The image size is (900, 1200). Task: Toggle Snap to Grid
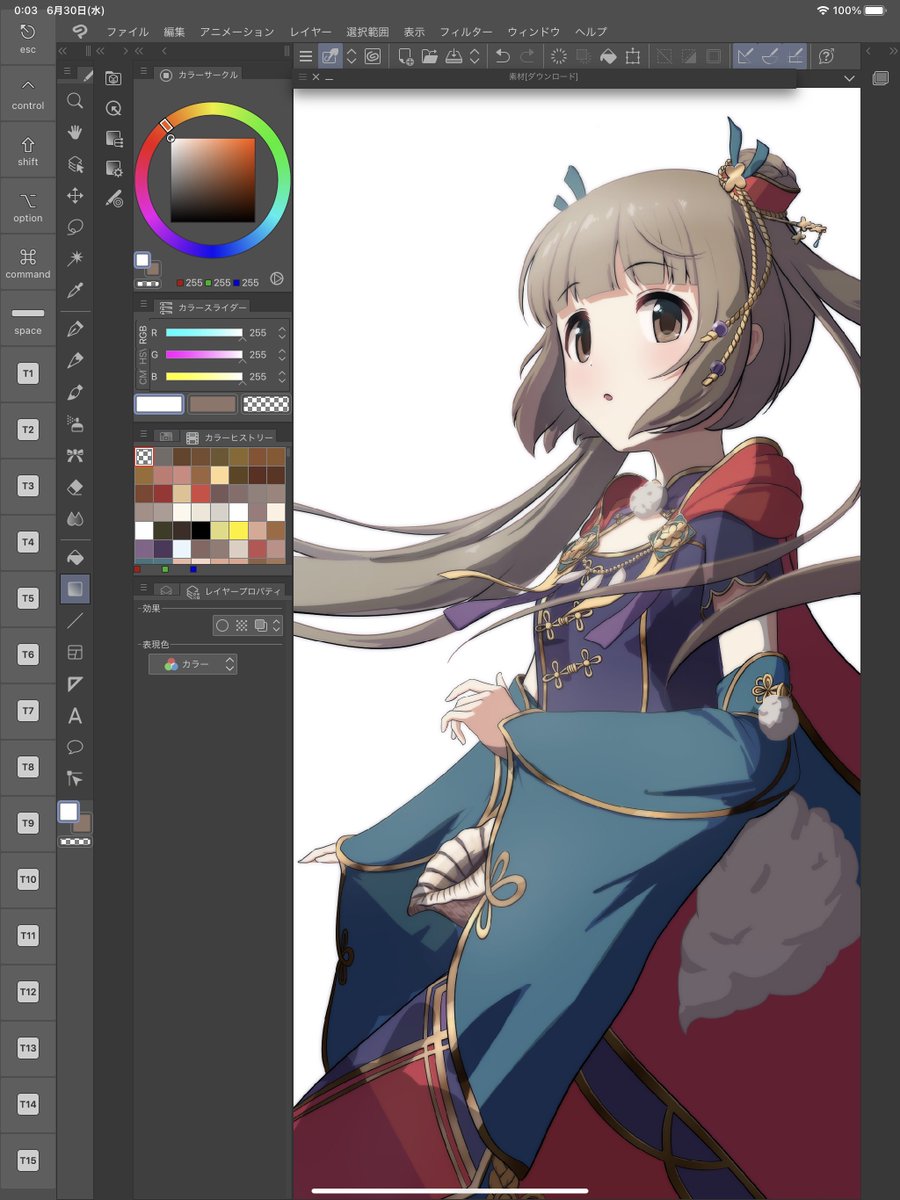[797, 56]
